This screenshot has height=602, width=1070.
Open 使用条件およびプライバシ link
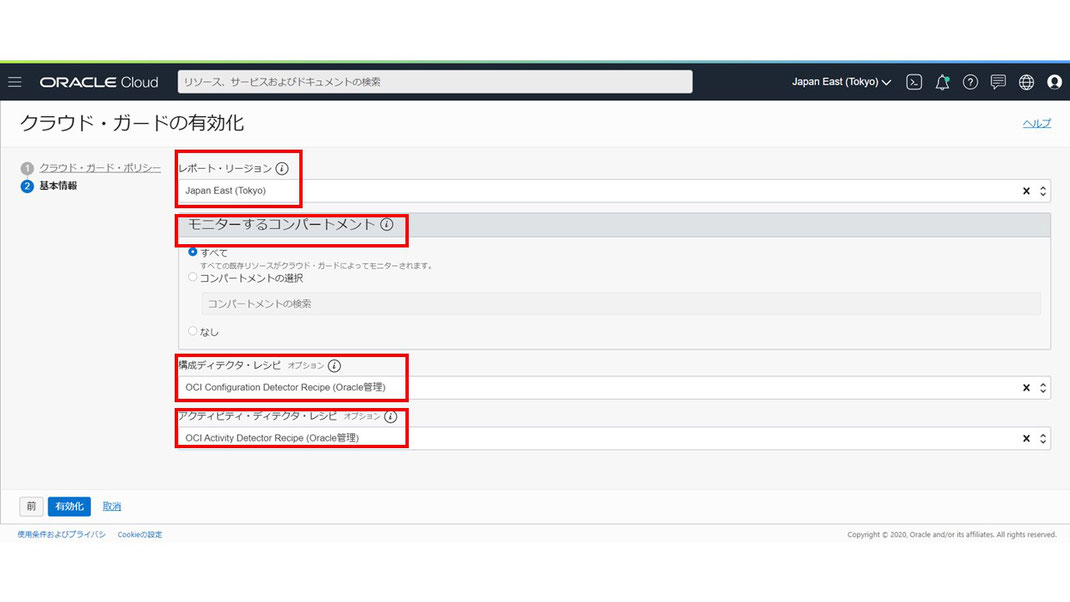tap(61, 534)
